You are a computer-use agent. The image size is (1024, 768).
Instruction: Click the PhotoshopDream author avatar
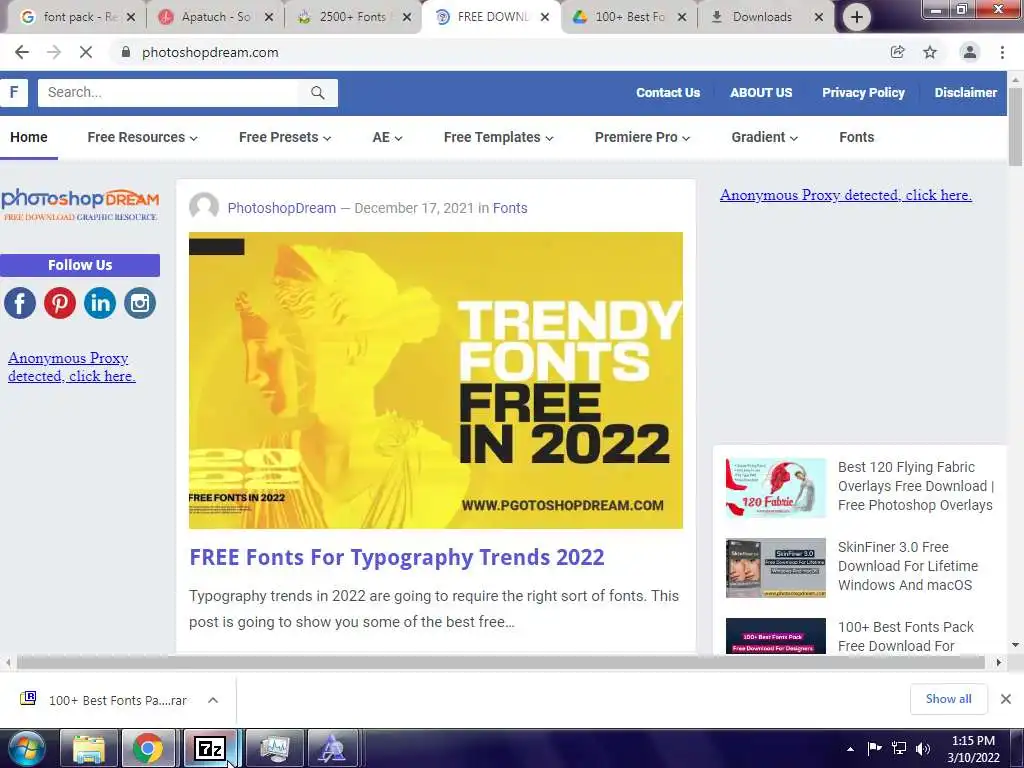coord(204,208)
